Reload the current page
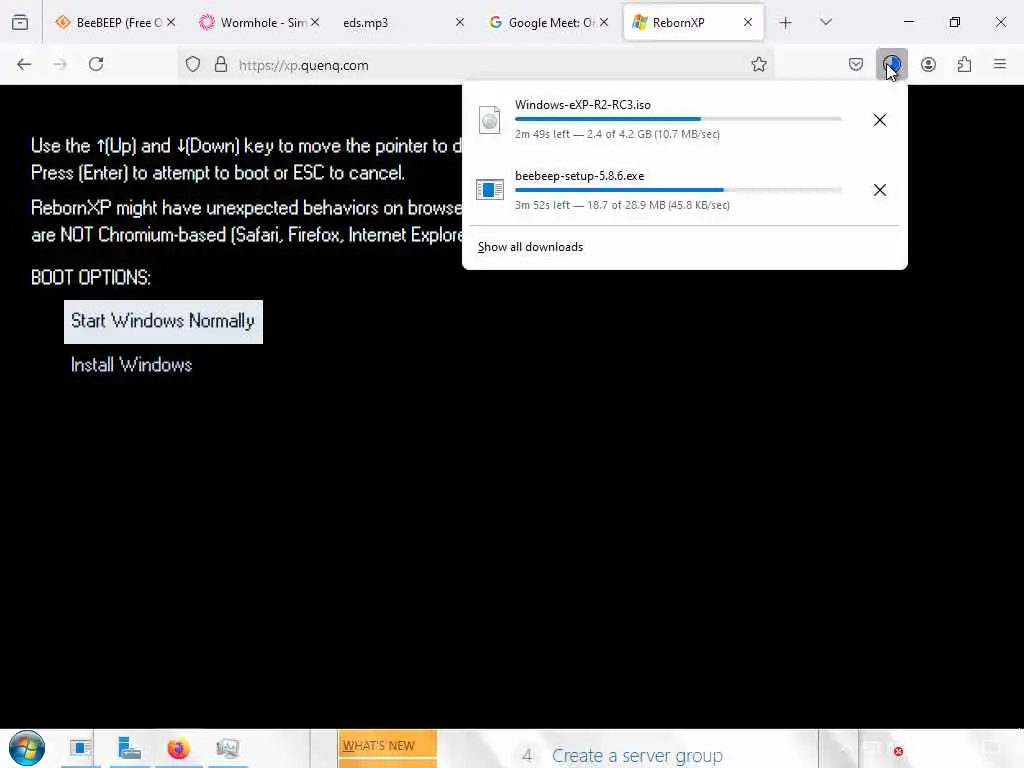Viewport: 1024px width, 768px height. pyautogui.click(x=96, y=64)
